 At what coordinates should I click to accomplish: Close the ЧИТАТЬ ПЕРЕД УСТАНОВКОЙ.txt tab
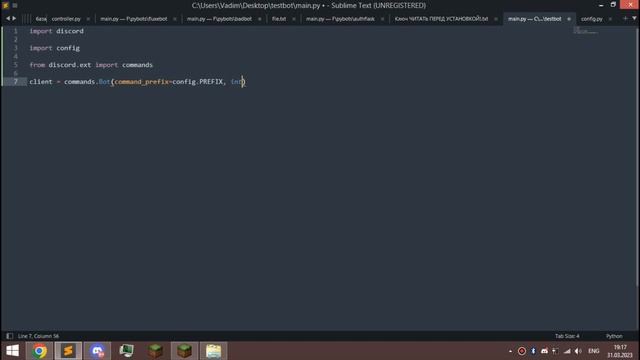pyautogui.click(x=496, y=19)
